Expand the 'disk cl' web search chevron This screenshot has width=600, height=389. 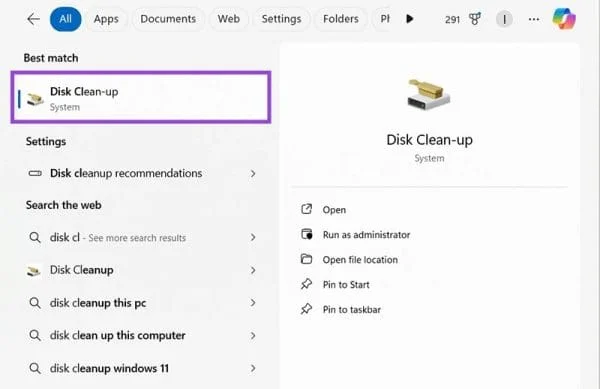pos(253,238)
